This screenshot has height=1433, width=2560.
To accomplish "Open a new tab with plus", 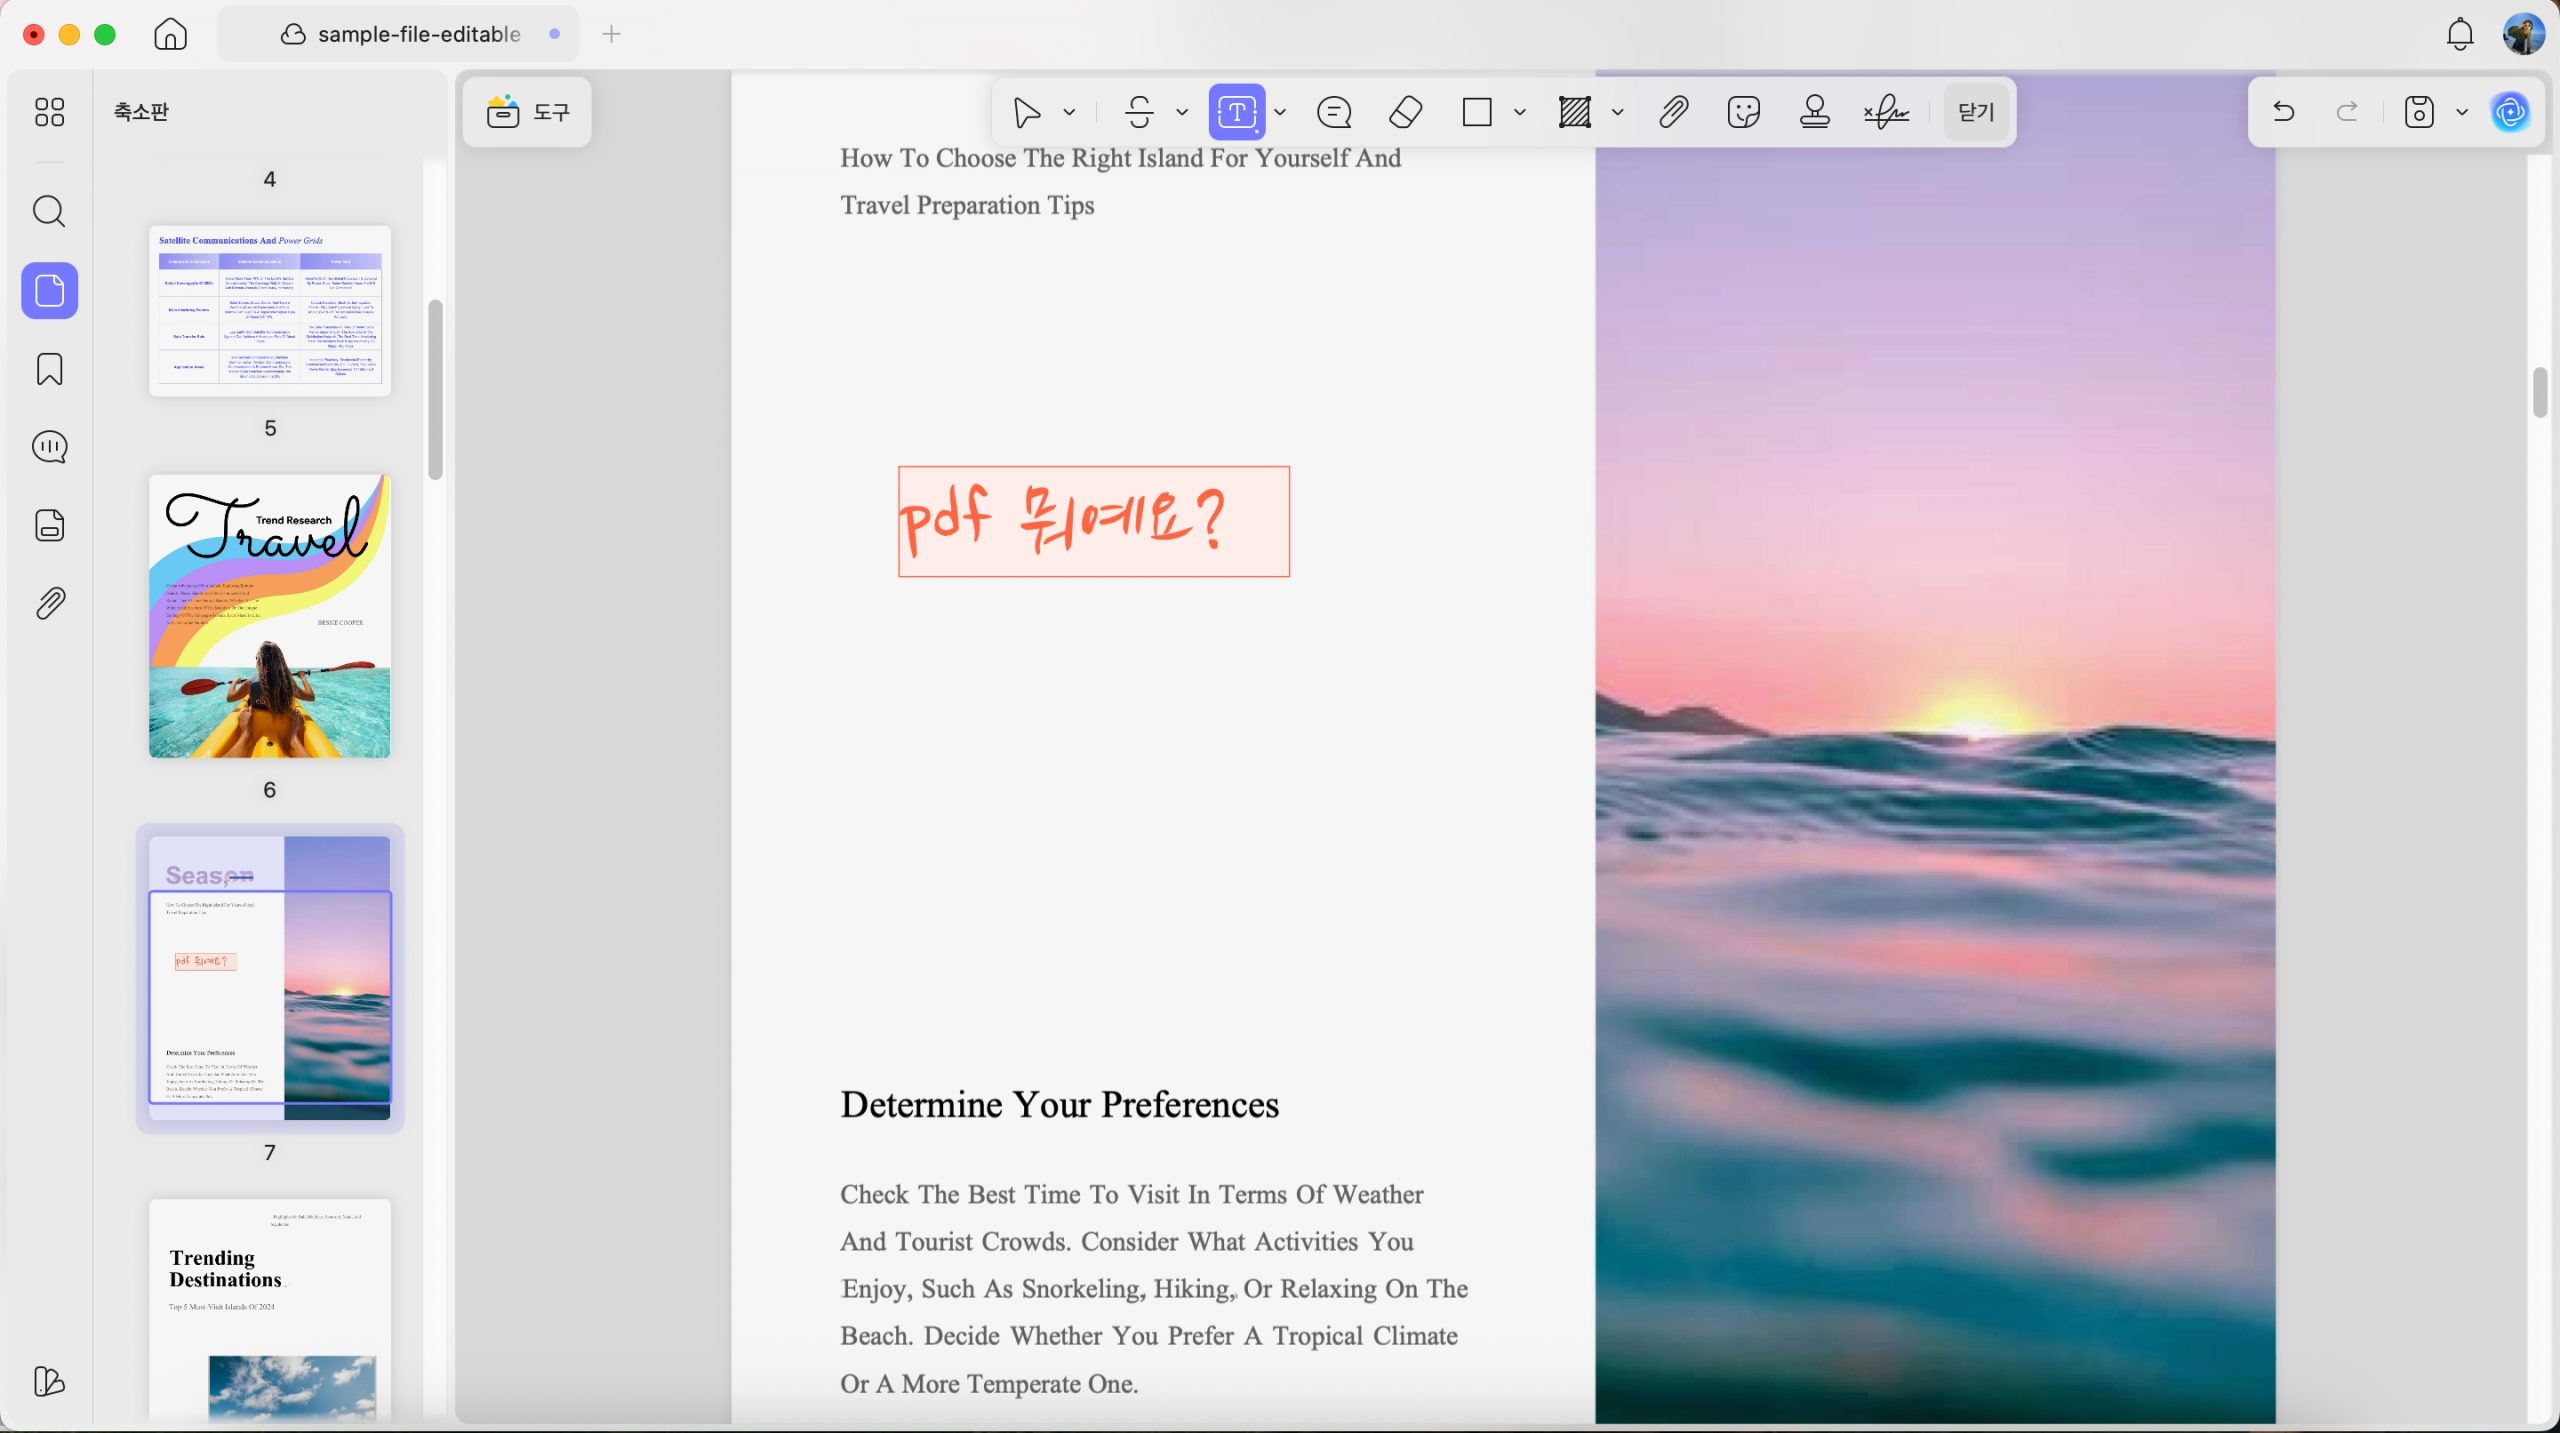I will (611, 34).
